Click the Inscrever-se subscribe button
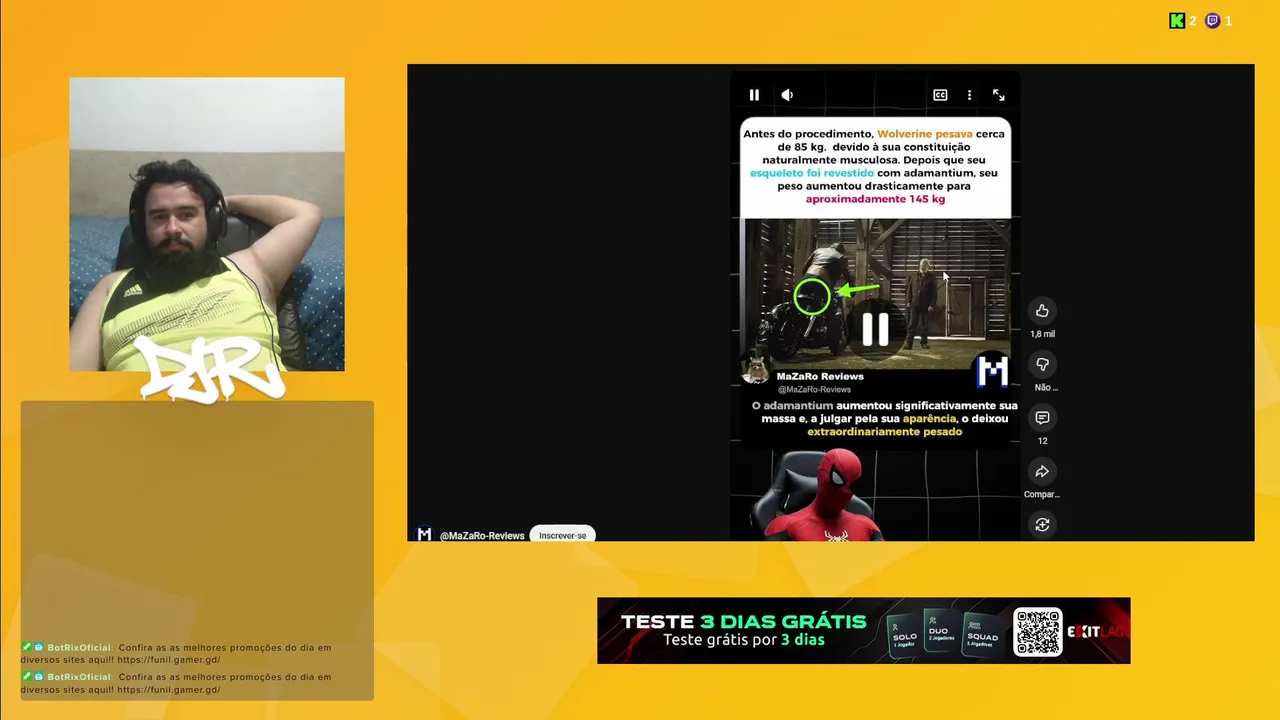This screenshot has height=720, width=1280. 562,535
